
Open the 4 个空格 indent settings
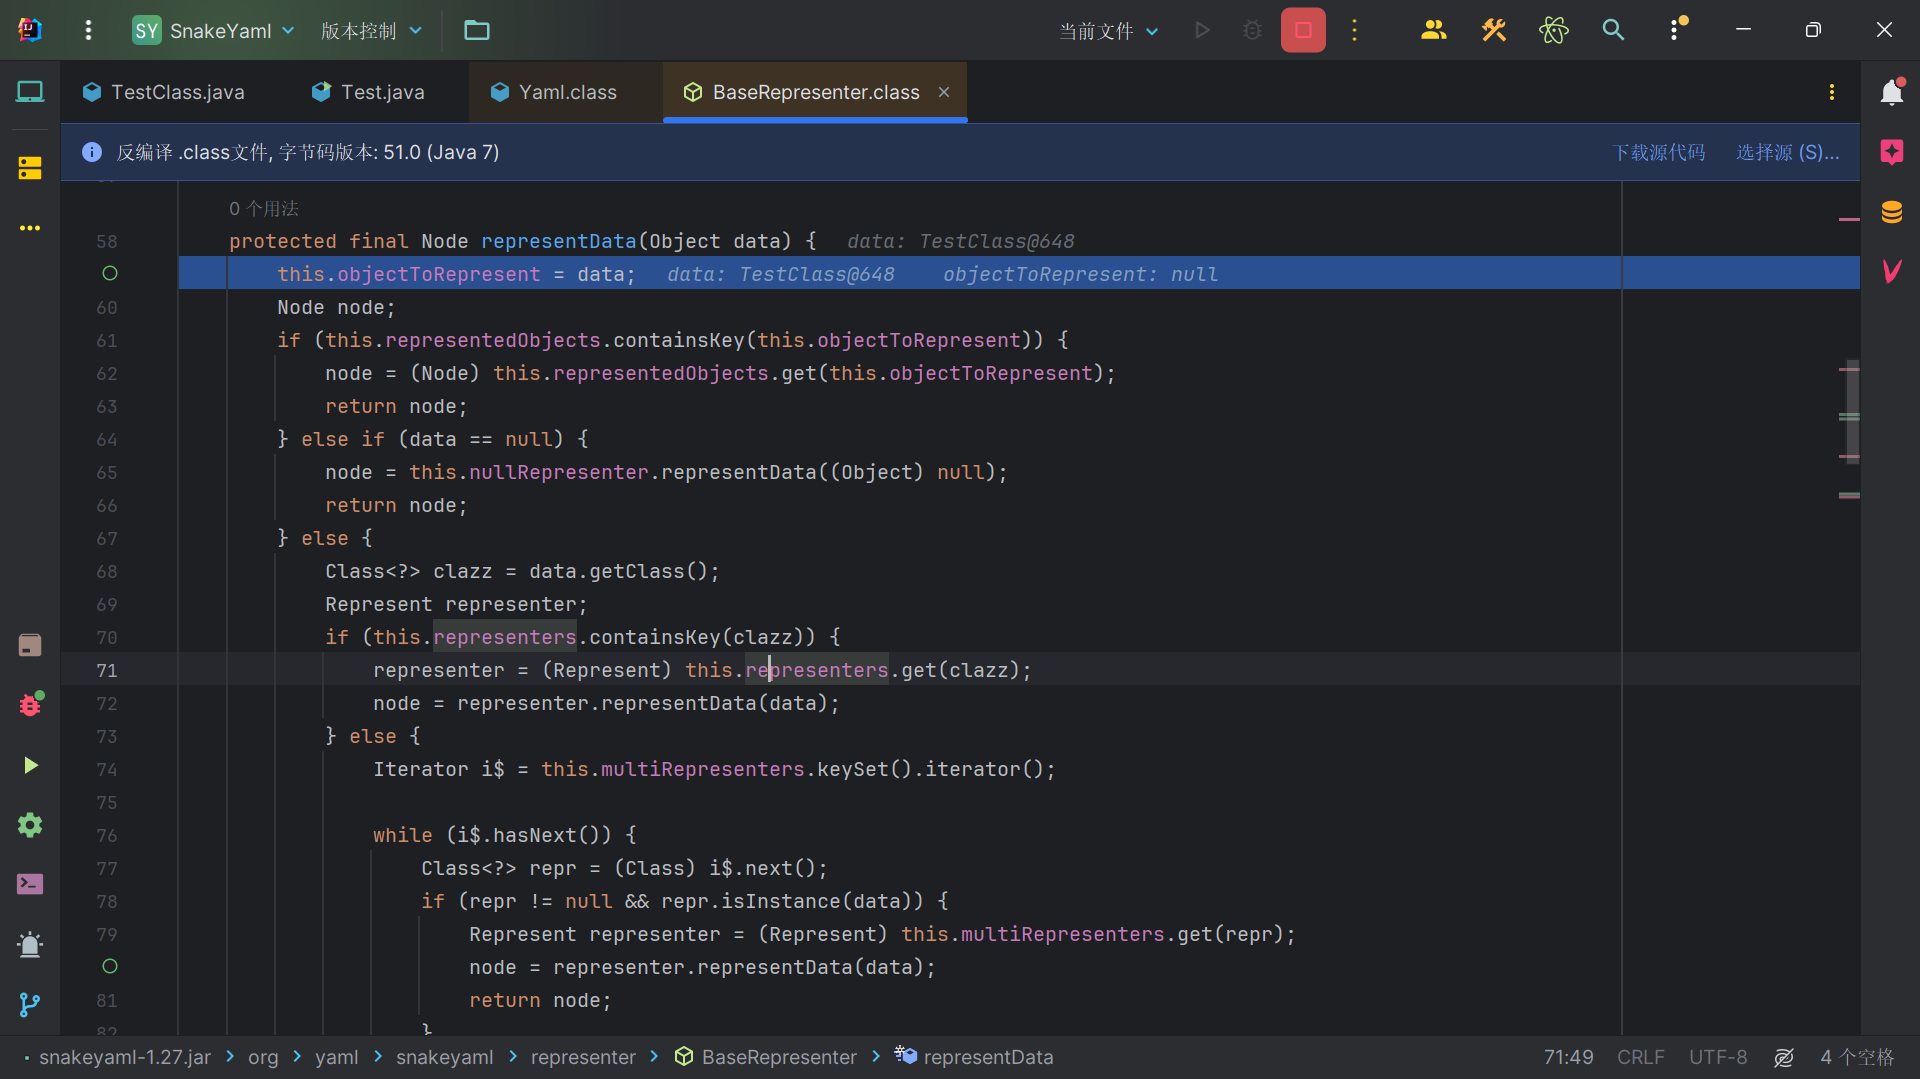pyautogui.click(x=1857, y=1057)
